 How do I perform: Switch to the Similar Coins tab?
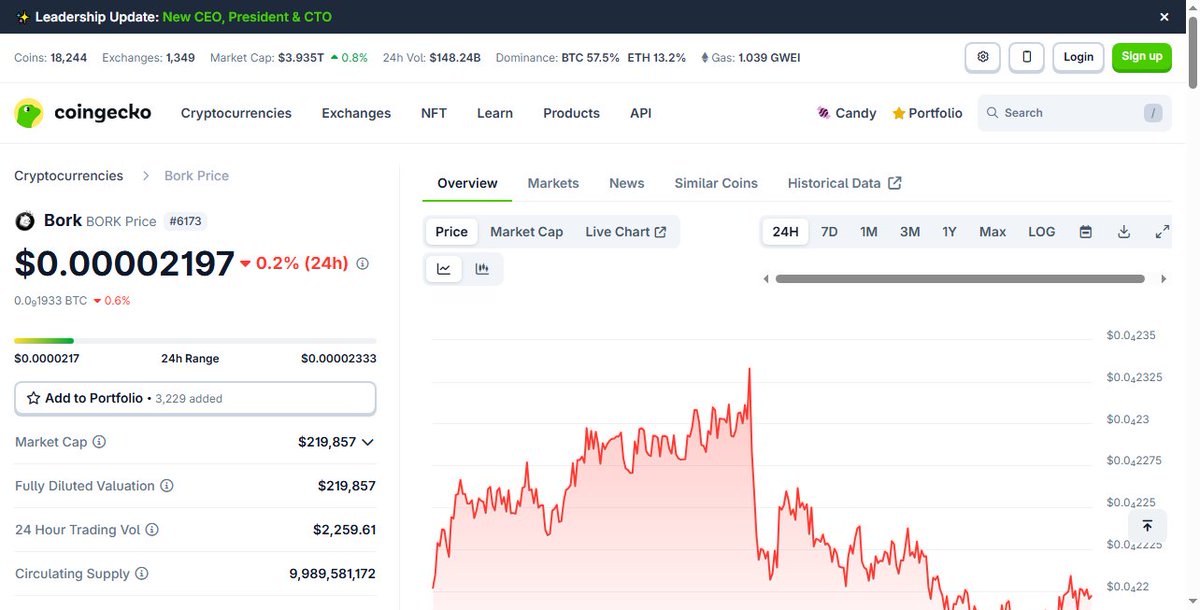point(716,183)
